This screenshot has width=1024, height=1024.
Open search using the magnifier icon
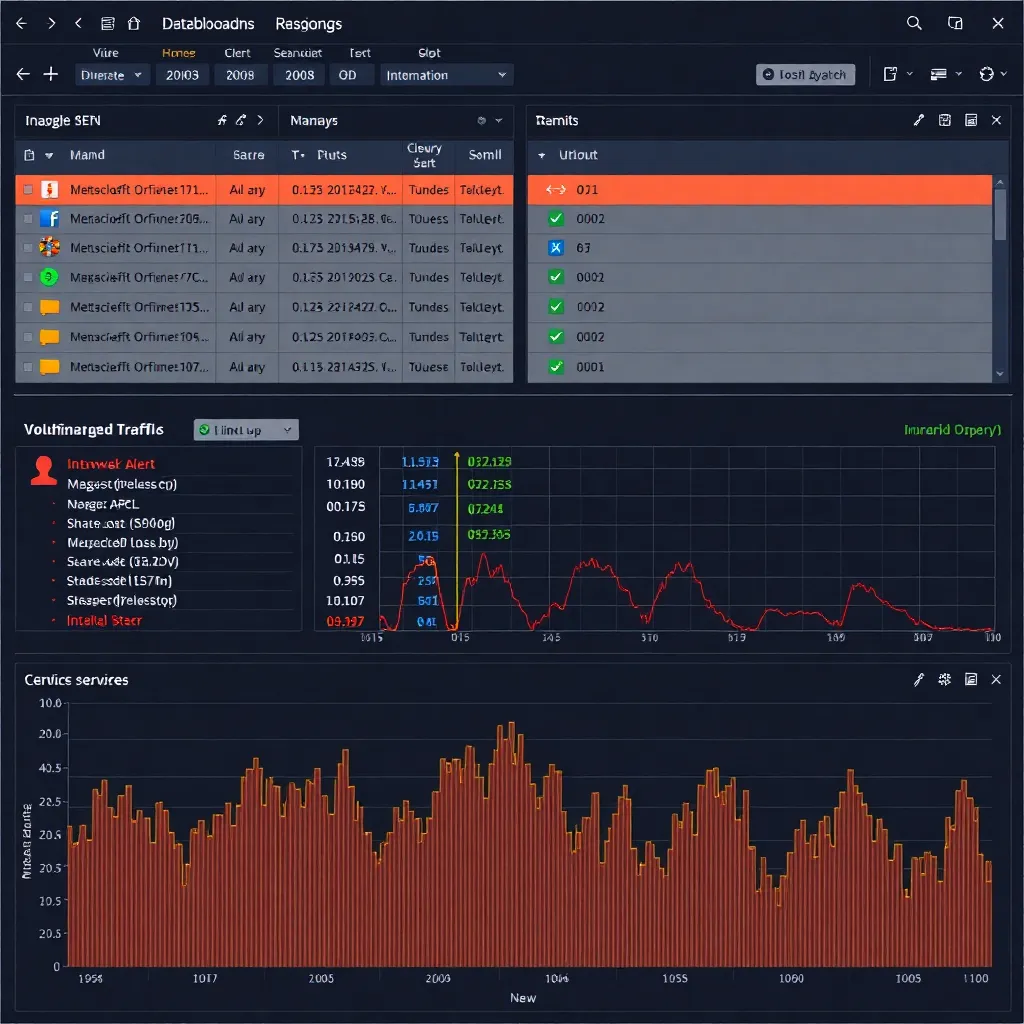pyautogui.click(x=914, y=23)
